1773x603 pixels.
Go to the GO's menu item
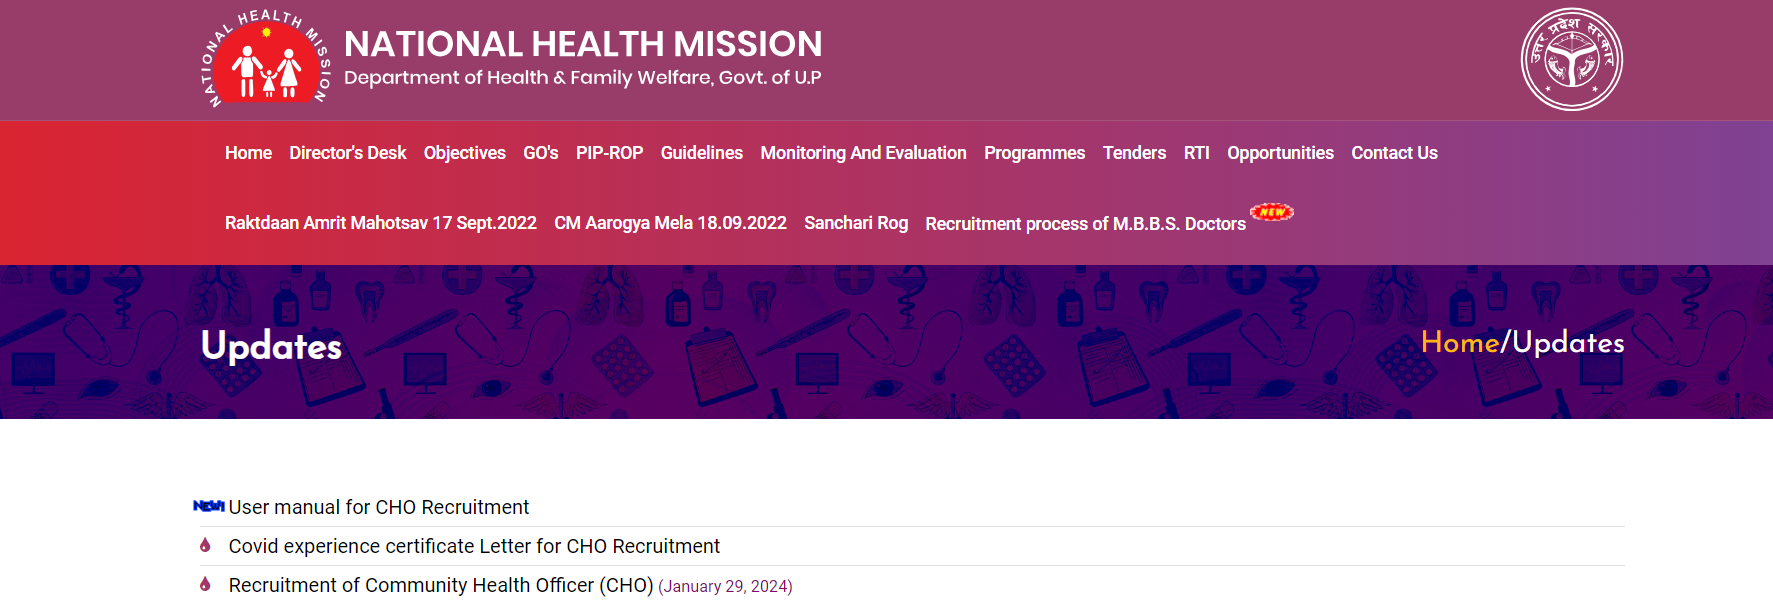[x=541, y=153]
